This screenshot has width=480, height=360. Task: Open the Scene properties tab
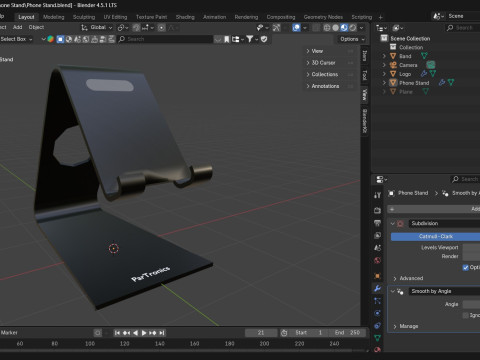377,248
